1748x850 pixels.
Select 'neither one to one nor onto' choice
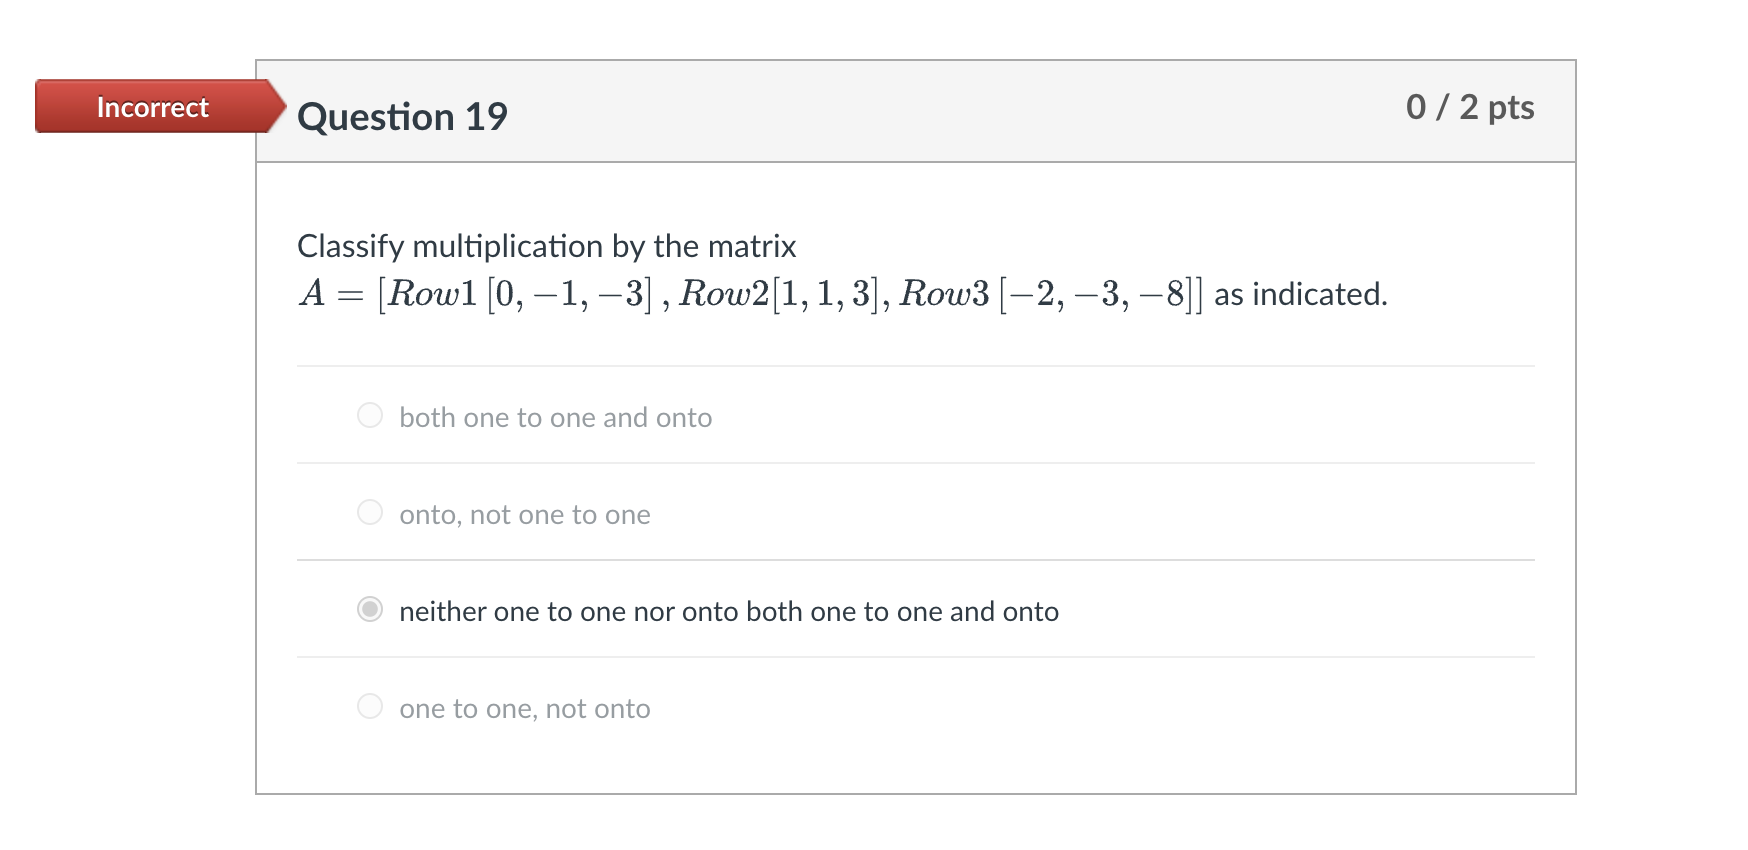[728, 611]
